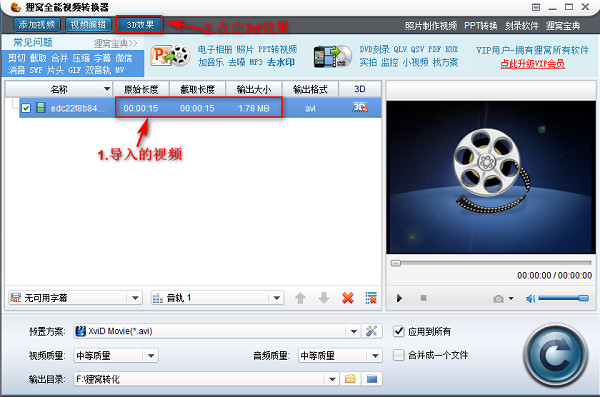Viewport: 600px width, 397px height.
Task: Play the preview video
Action: tap(399, 298)
